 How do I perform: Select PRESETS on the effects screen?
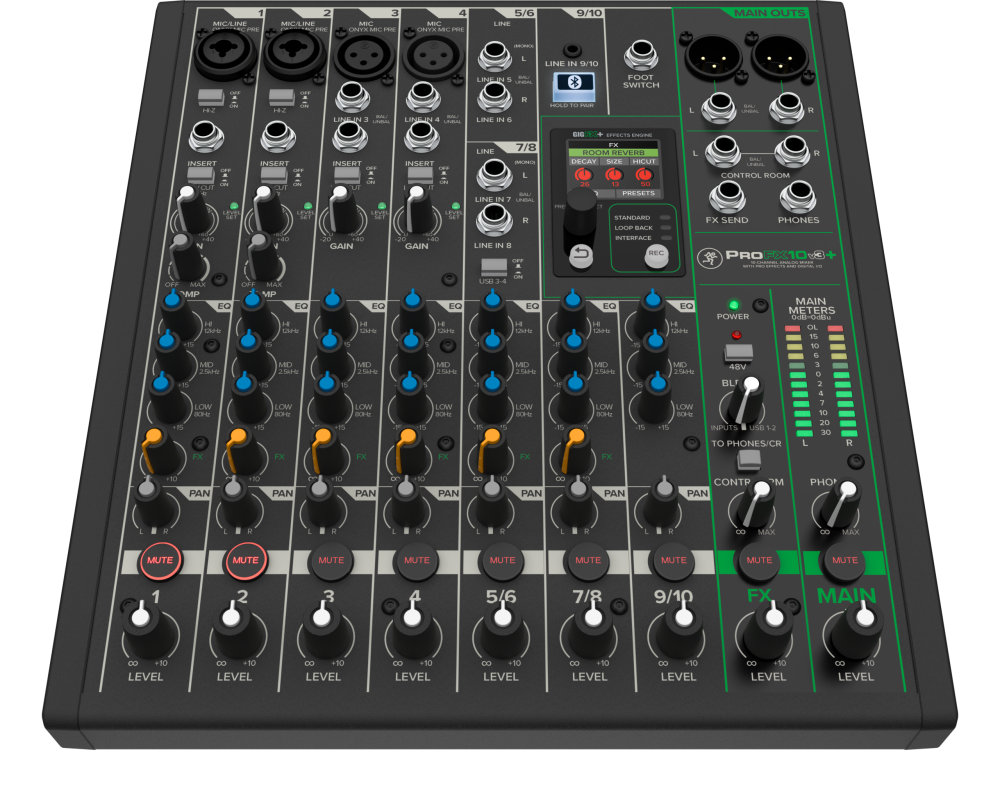click(638, 193)
